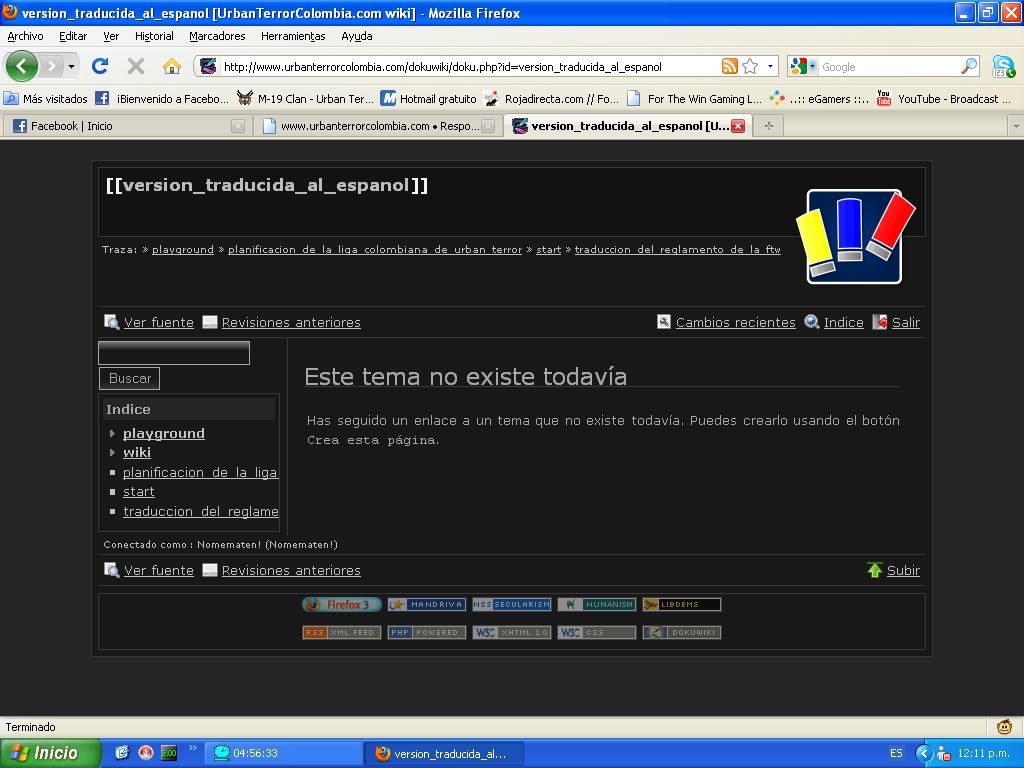Click the RSS XML Feed footer badge
1024x768 pixels.
342,633
